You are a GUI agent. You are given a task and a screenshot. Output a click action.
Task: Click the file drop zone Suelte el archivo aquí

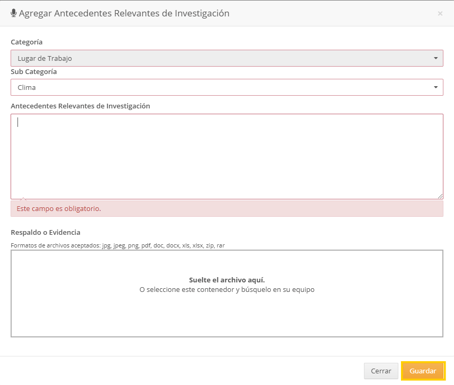coord(227,293)
